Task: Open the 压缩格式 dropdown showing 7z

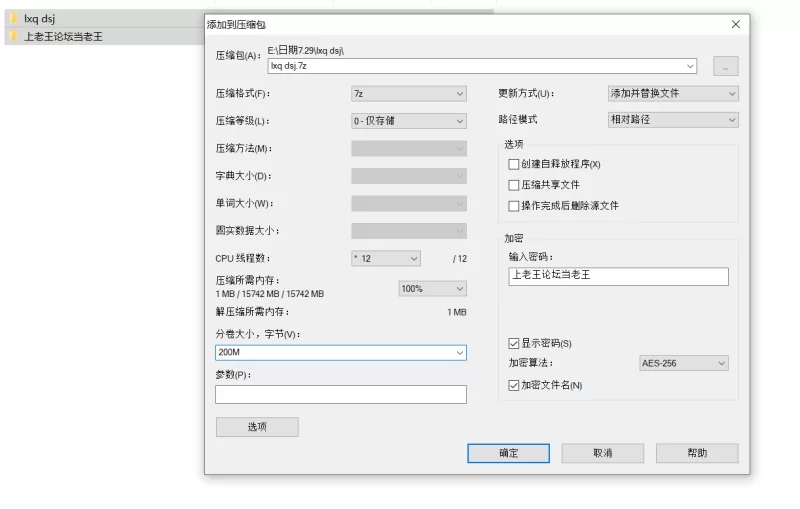Action: point(409,93)
